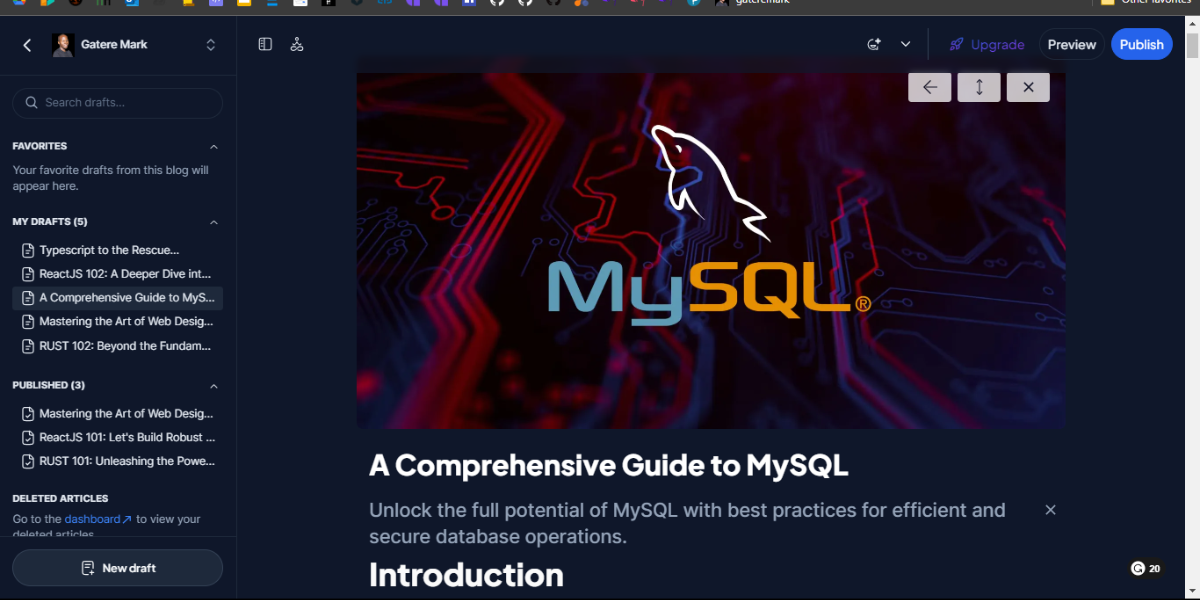The width and height of the screenshot is (1200, 600).
Task: Click the page vertical scrollbar thumb
Action: (x=1192, y=46)
